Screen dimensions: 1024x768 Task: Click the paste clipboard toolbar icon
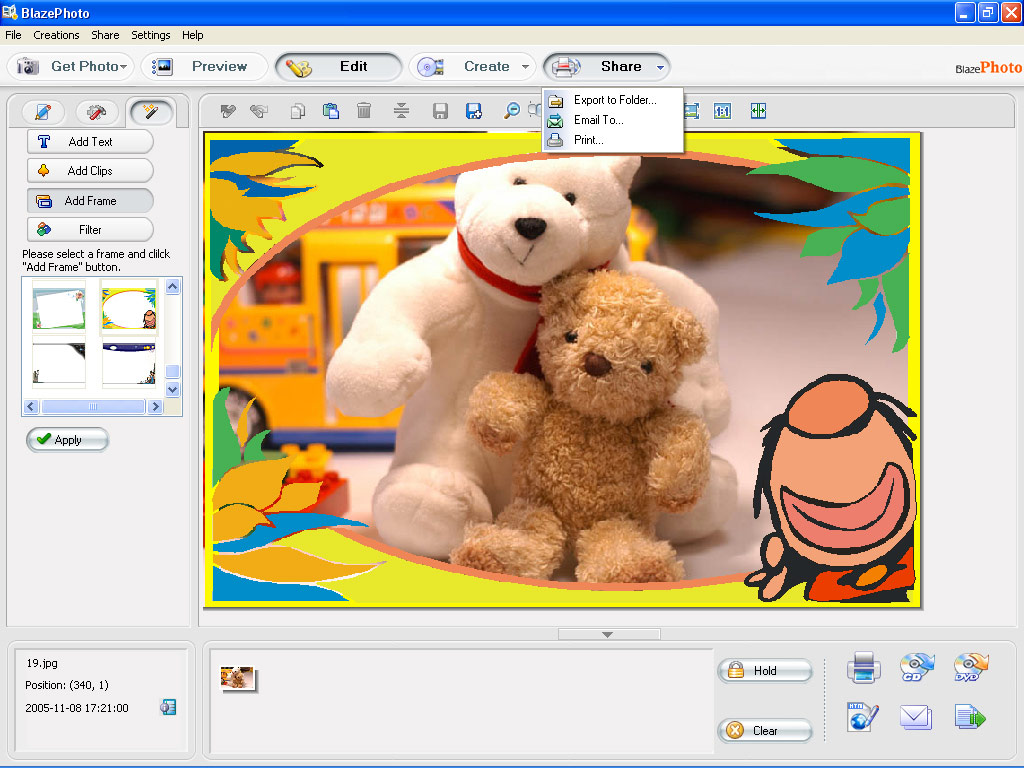(331, 111)
